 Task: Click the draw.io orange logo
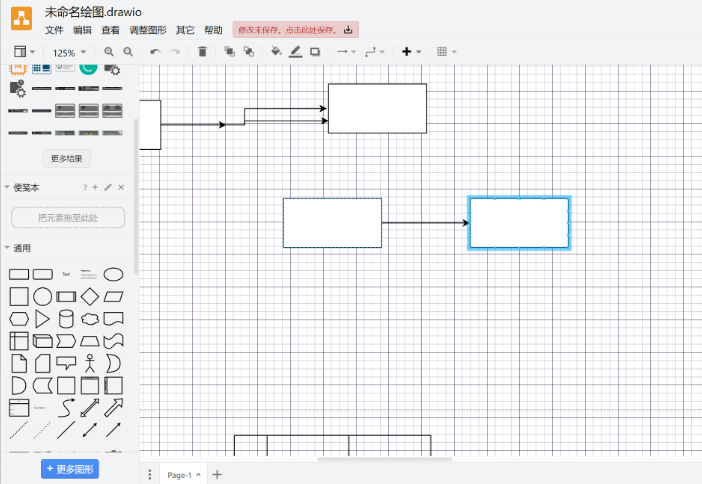click(21, 18)
